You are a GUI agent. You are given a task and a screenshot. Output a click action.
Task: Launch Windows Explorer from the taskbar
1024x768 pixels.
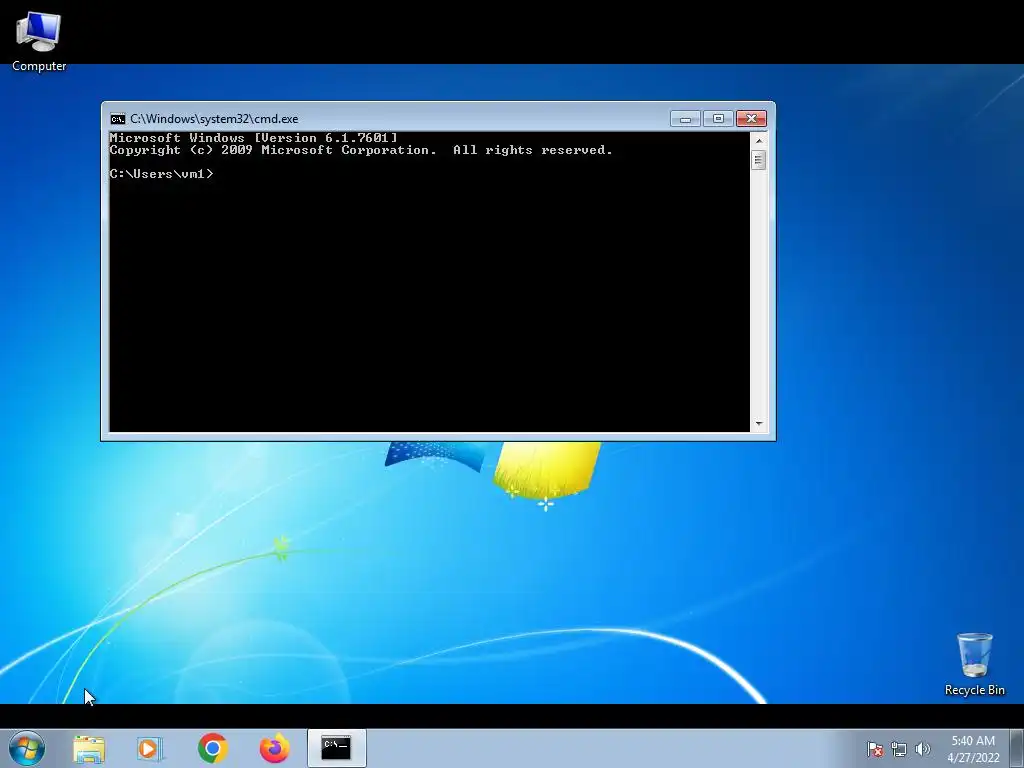point(89,748)
